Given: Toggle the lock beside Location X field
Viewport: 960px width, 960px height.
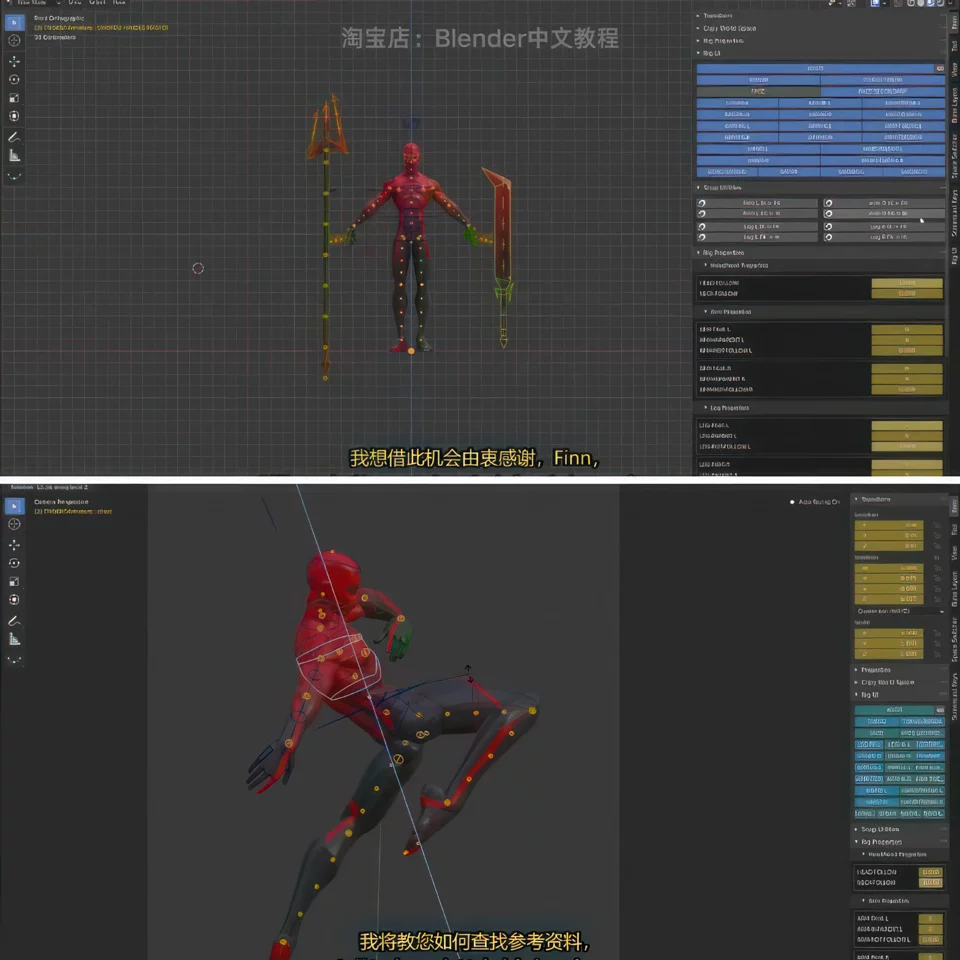Looking at the screenshot, I should (937, 525).
